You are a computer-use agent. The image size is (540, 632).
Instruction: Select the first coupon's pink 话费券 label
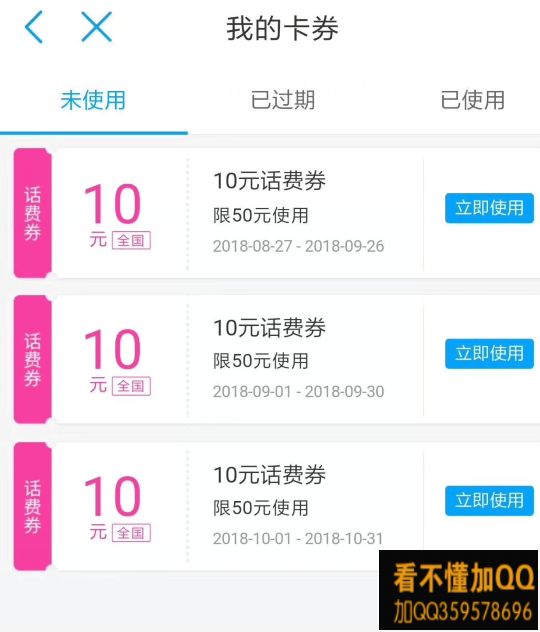(33, 213)
